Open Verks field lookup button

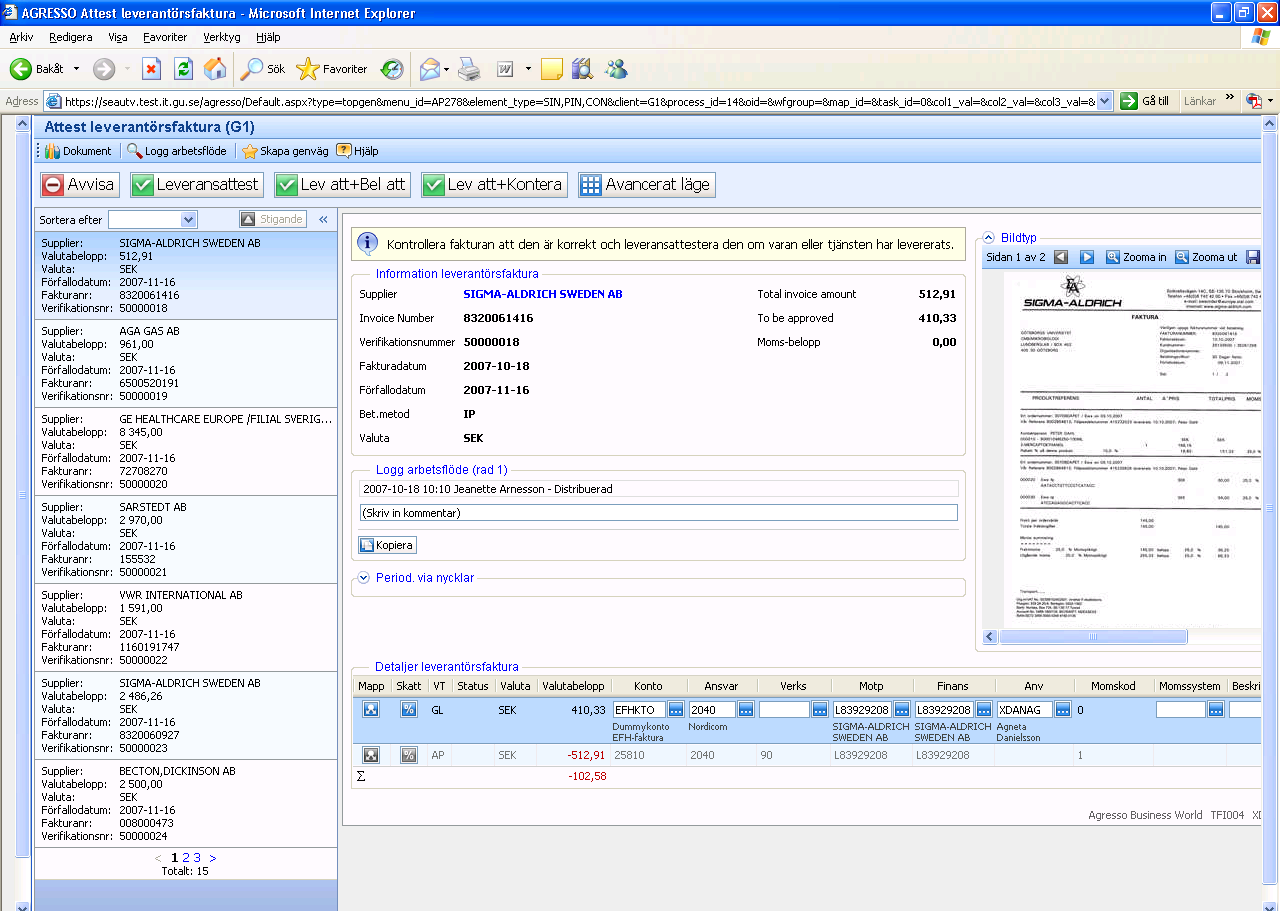click(820, 709)
